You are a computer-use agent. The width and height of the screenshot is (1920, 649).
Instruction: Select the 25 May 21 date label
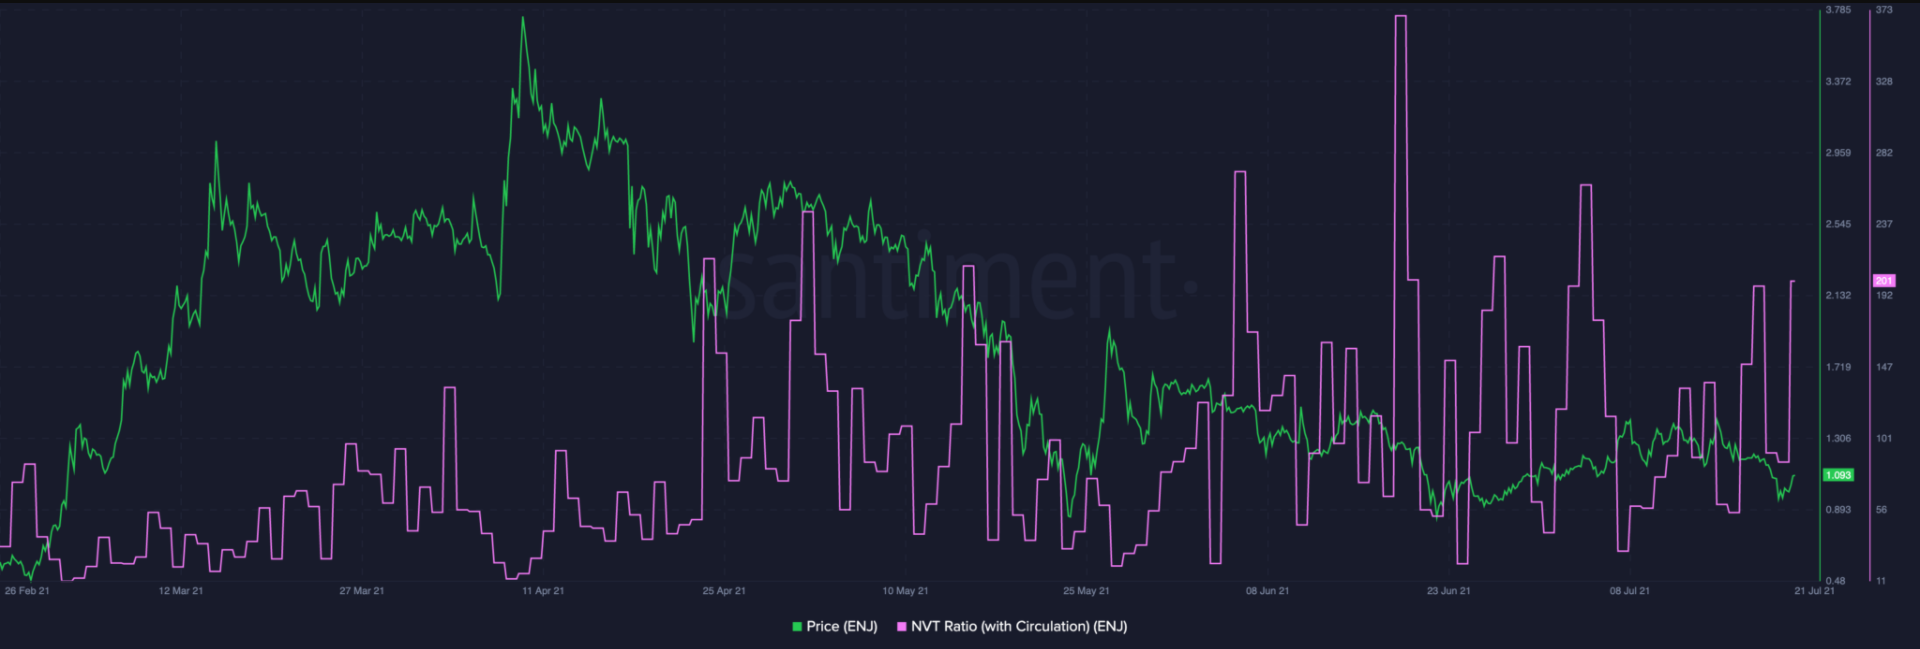click(x=1086, y=591)
